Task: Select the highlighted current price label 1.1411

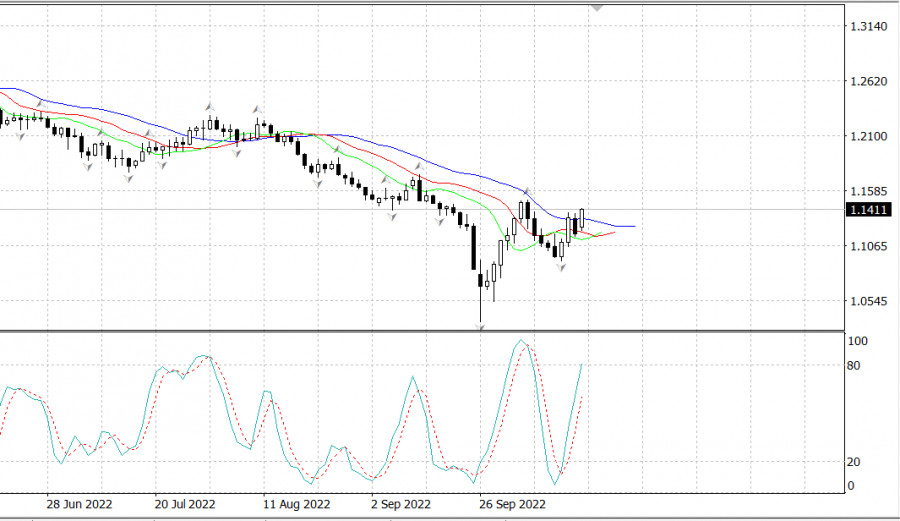Action: pos(865,210)
